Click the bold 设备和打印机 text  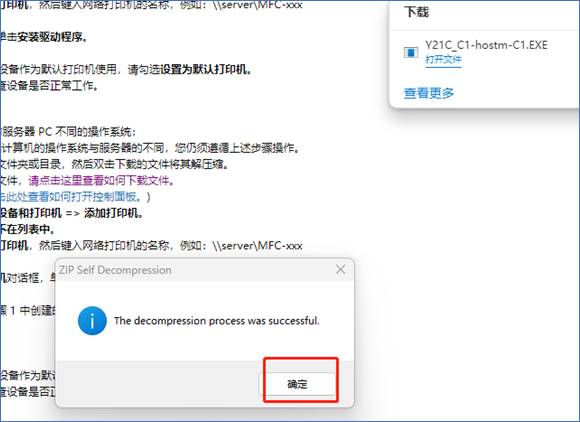point(31,213)
